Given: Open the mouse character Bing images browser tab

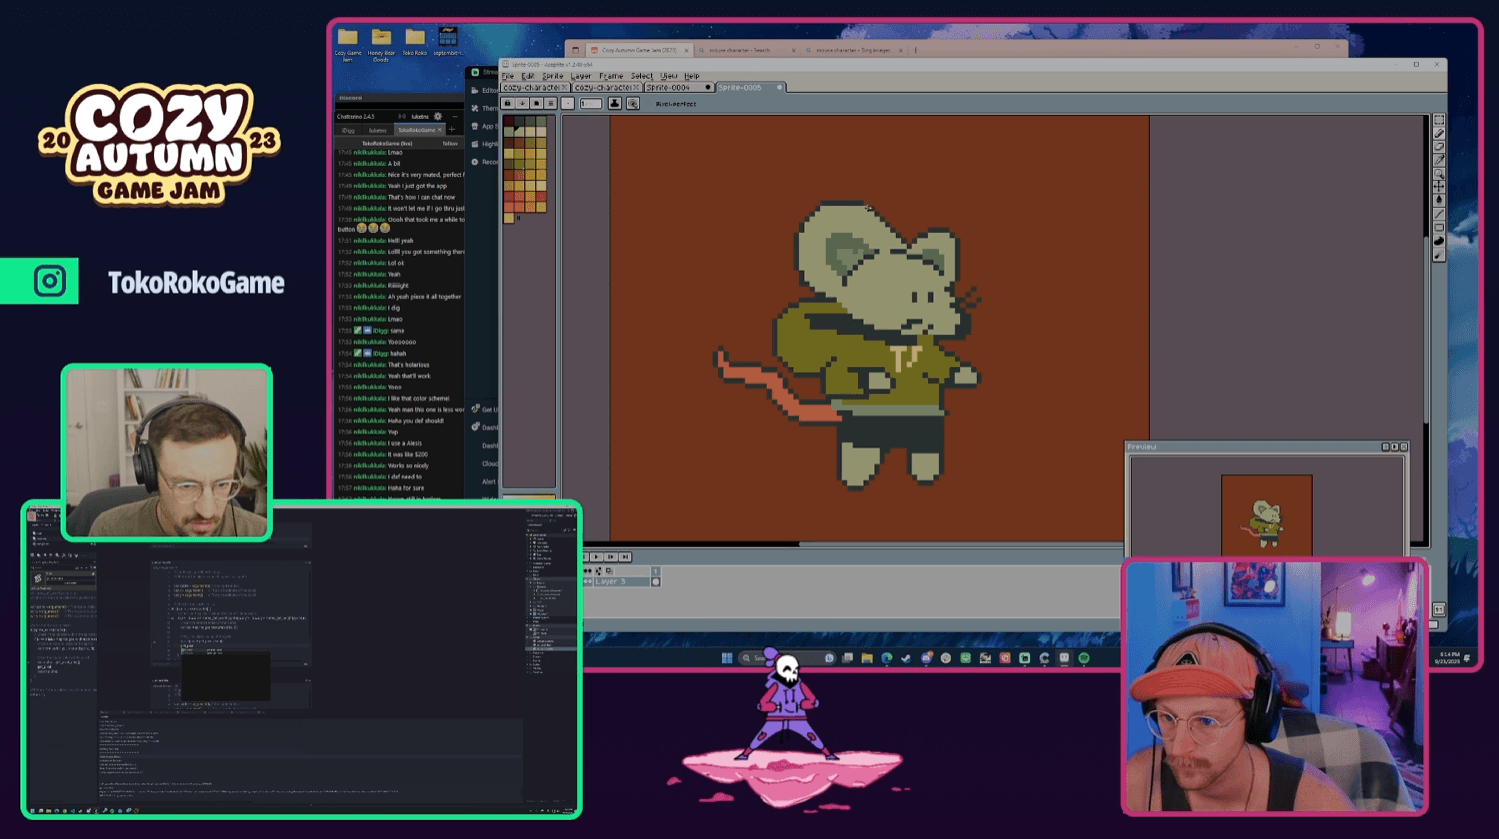Looking at the screenshot, I should [853, 50].
